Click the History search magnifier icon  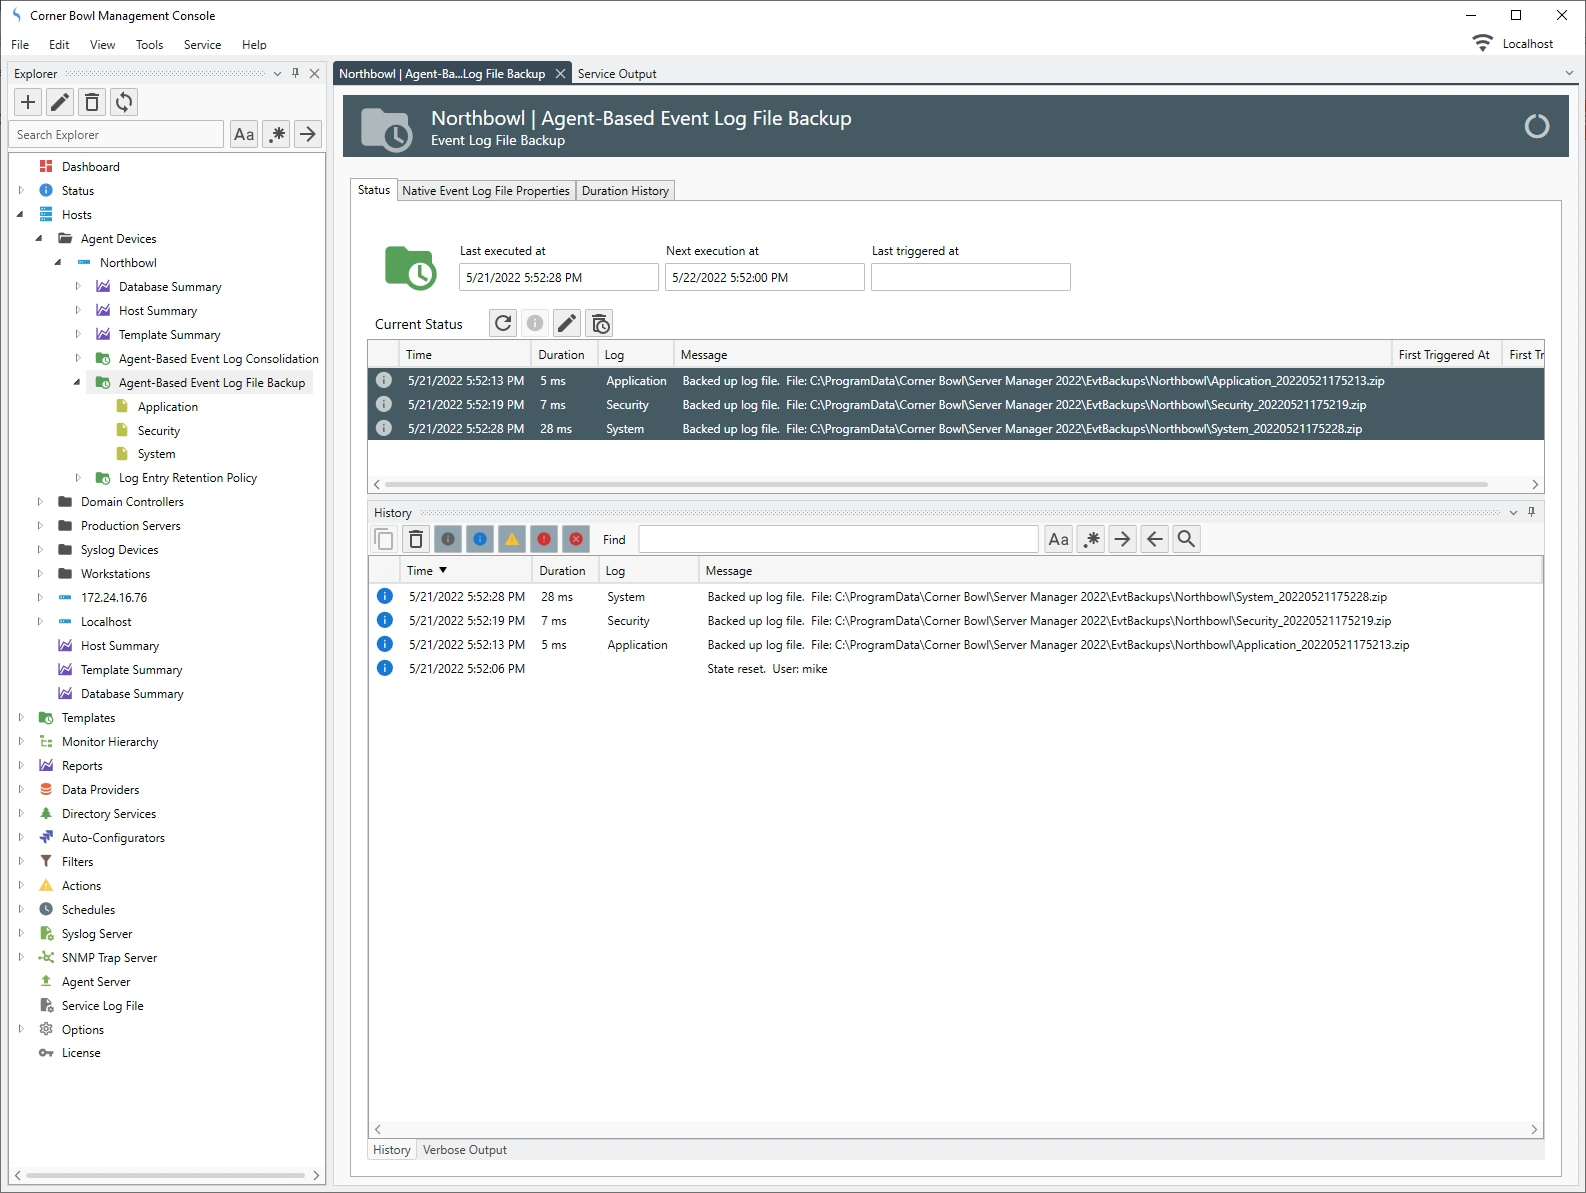pyautogui.click(x=1186, y=539)
